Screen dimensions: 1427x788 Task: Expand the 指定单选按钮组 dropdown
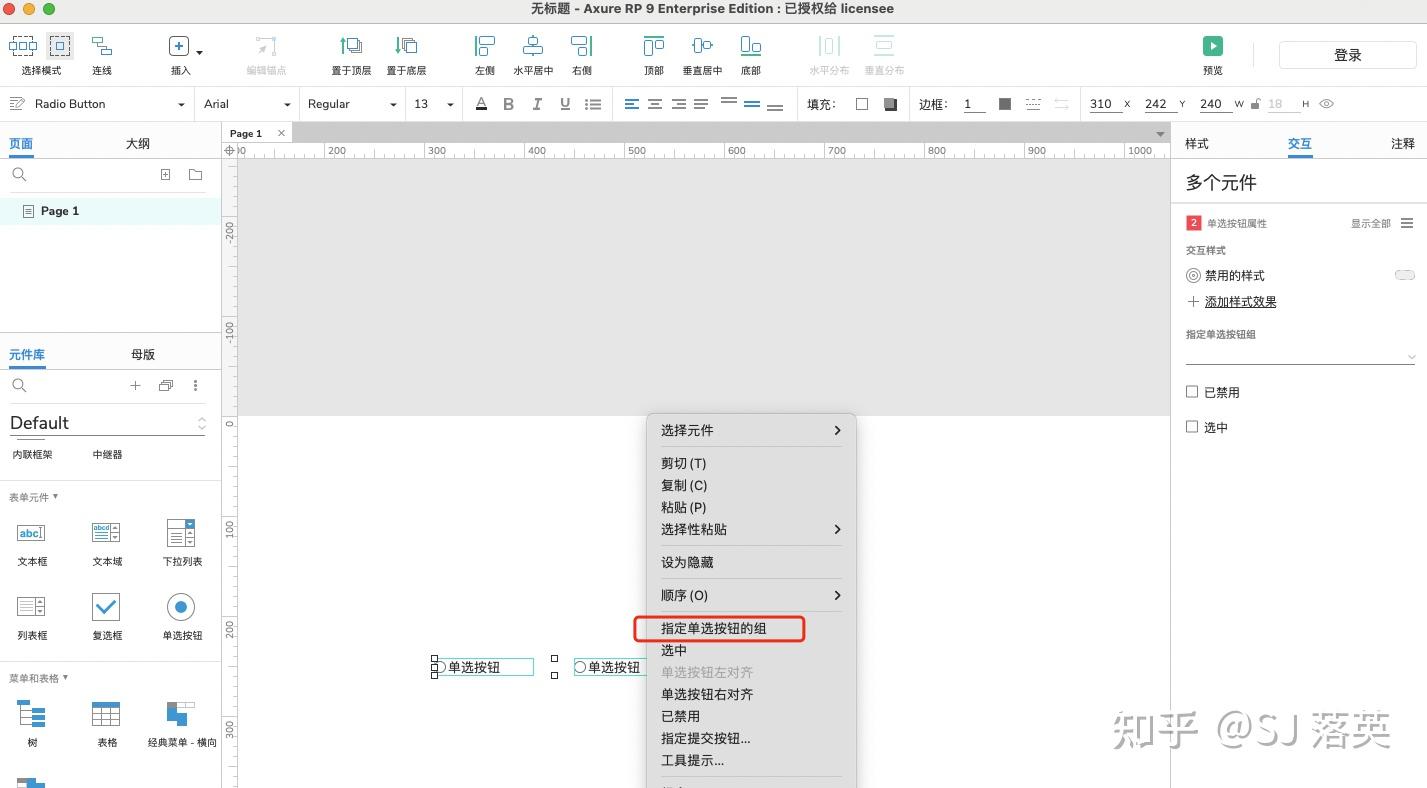(1410, 356)
